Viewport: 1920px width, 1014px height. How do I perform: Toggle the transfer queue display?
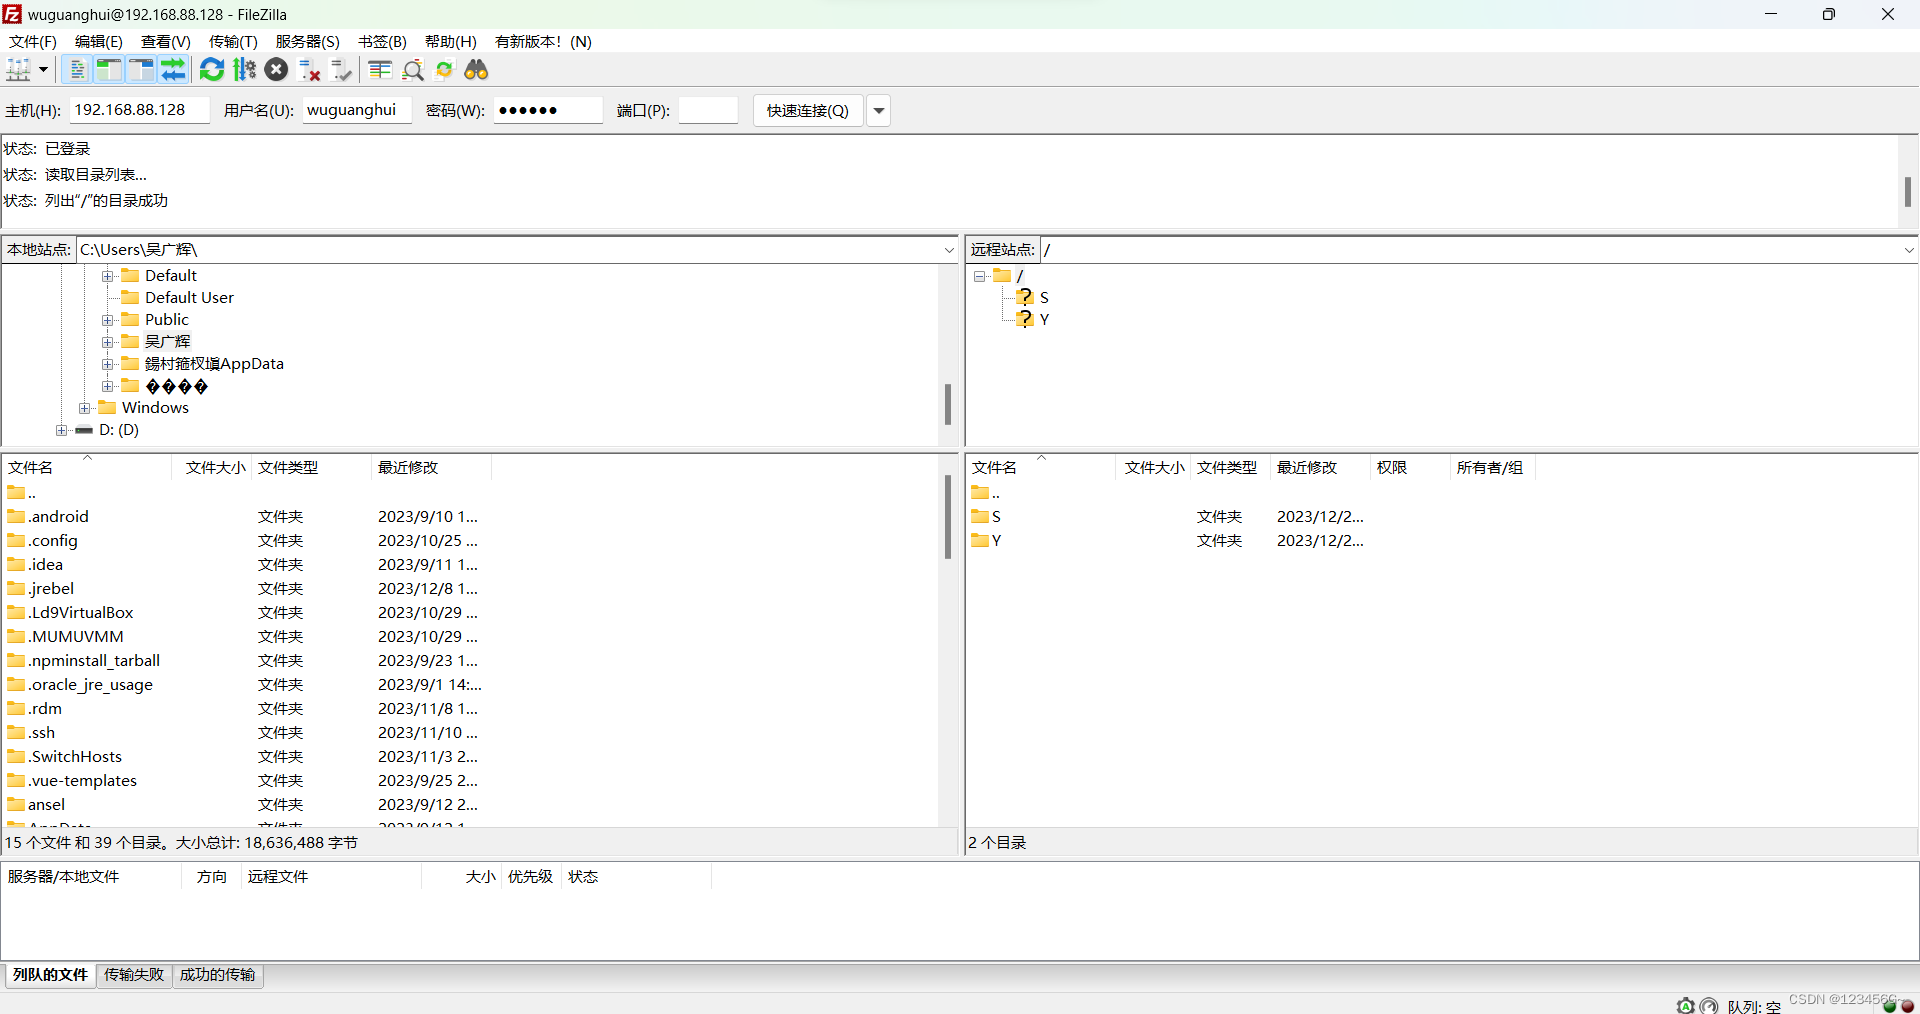click(x=173, y=70)
